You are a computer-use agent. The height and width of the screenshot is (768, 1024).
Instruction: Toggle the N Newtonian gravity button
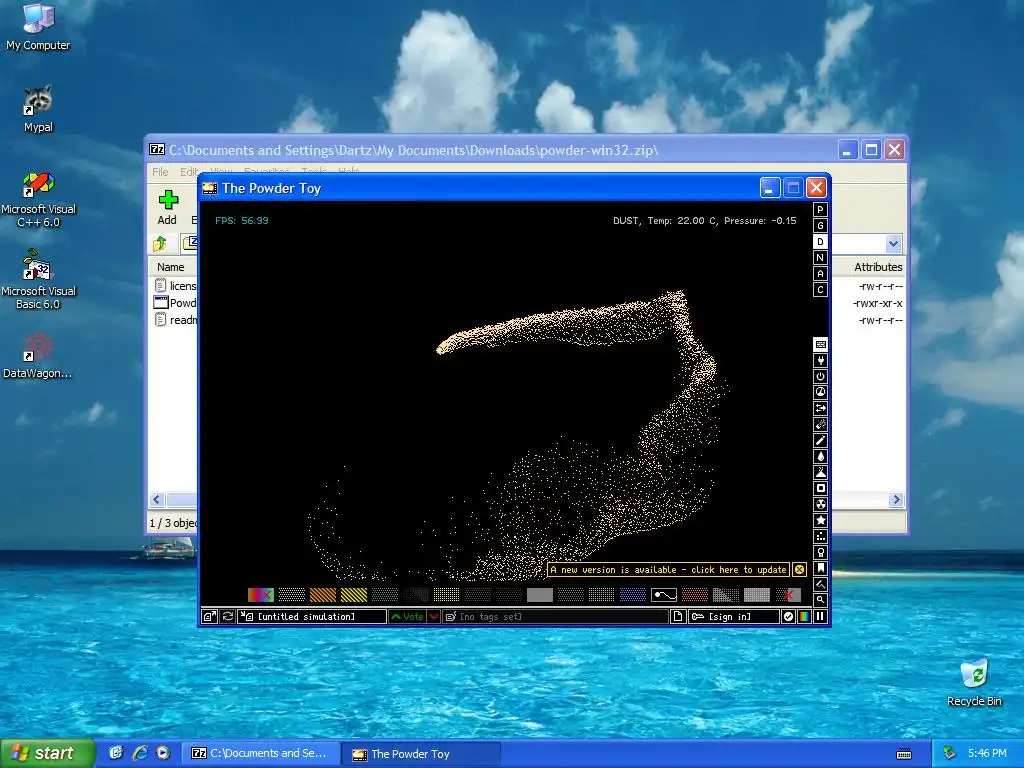(820, 258)
